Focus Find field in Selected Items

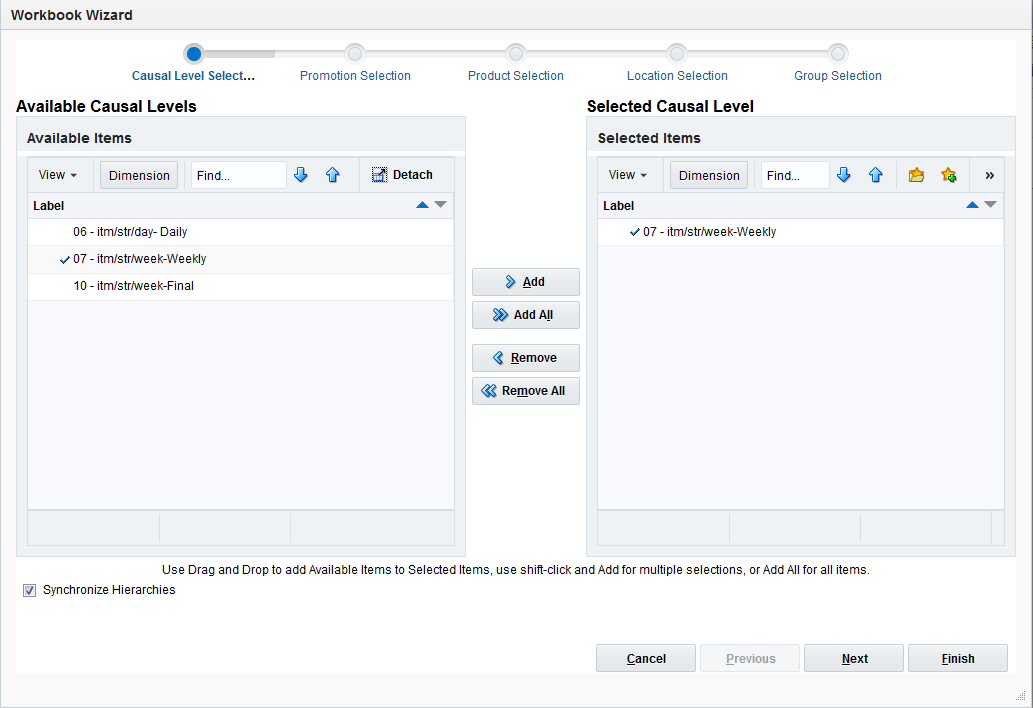tap(795, 175)
